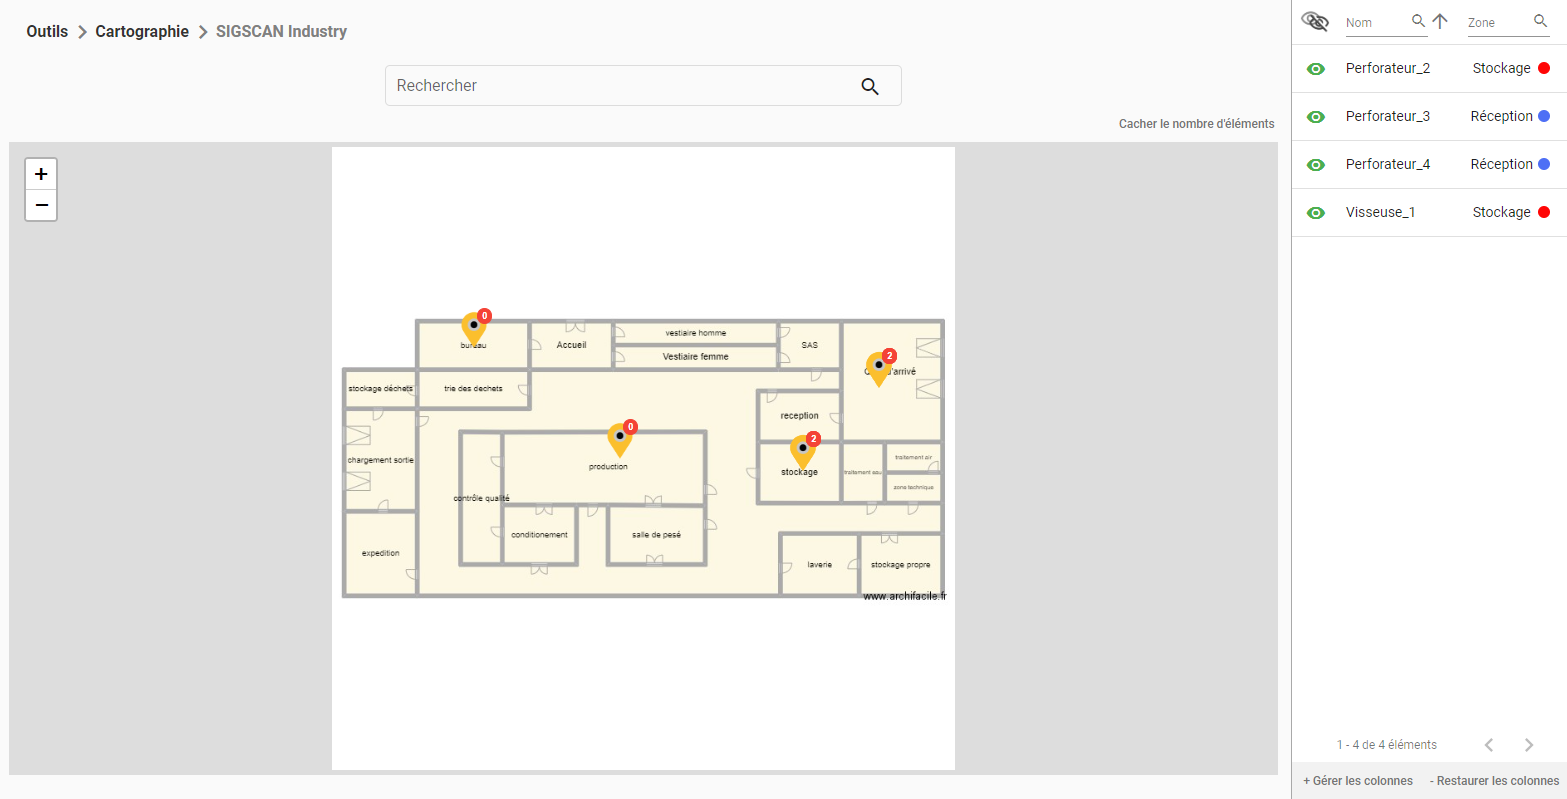Zoom out the map with minus button

(41, 205)
